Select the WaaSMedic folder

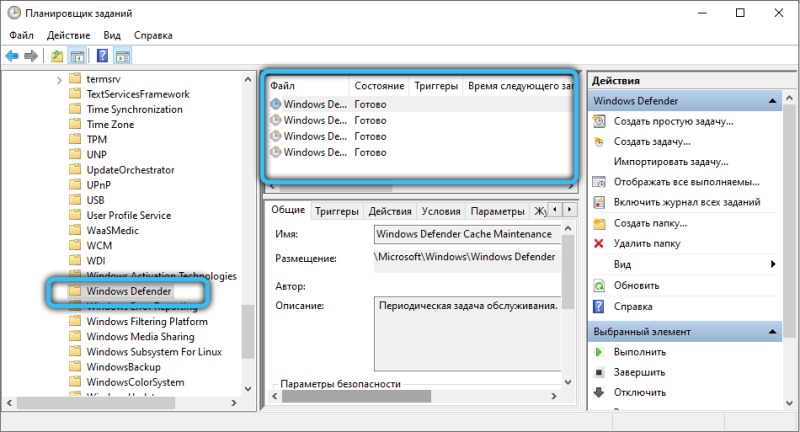tap(112, 231)
